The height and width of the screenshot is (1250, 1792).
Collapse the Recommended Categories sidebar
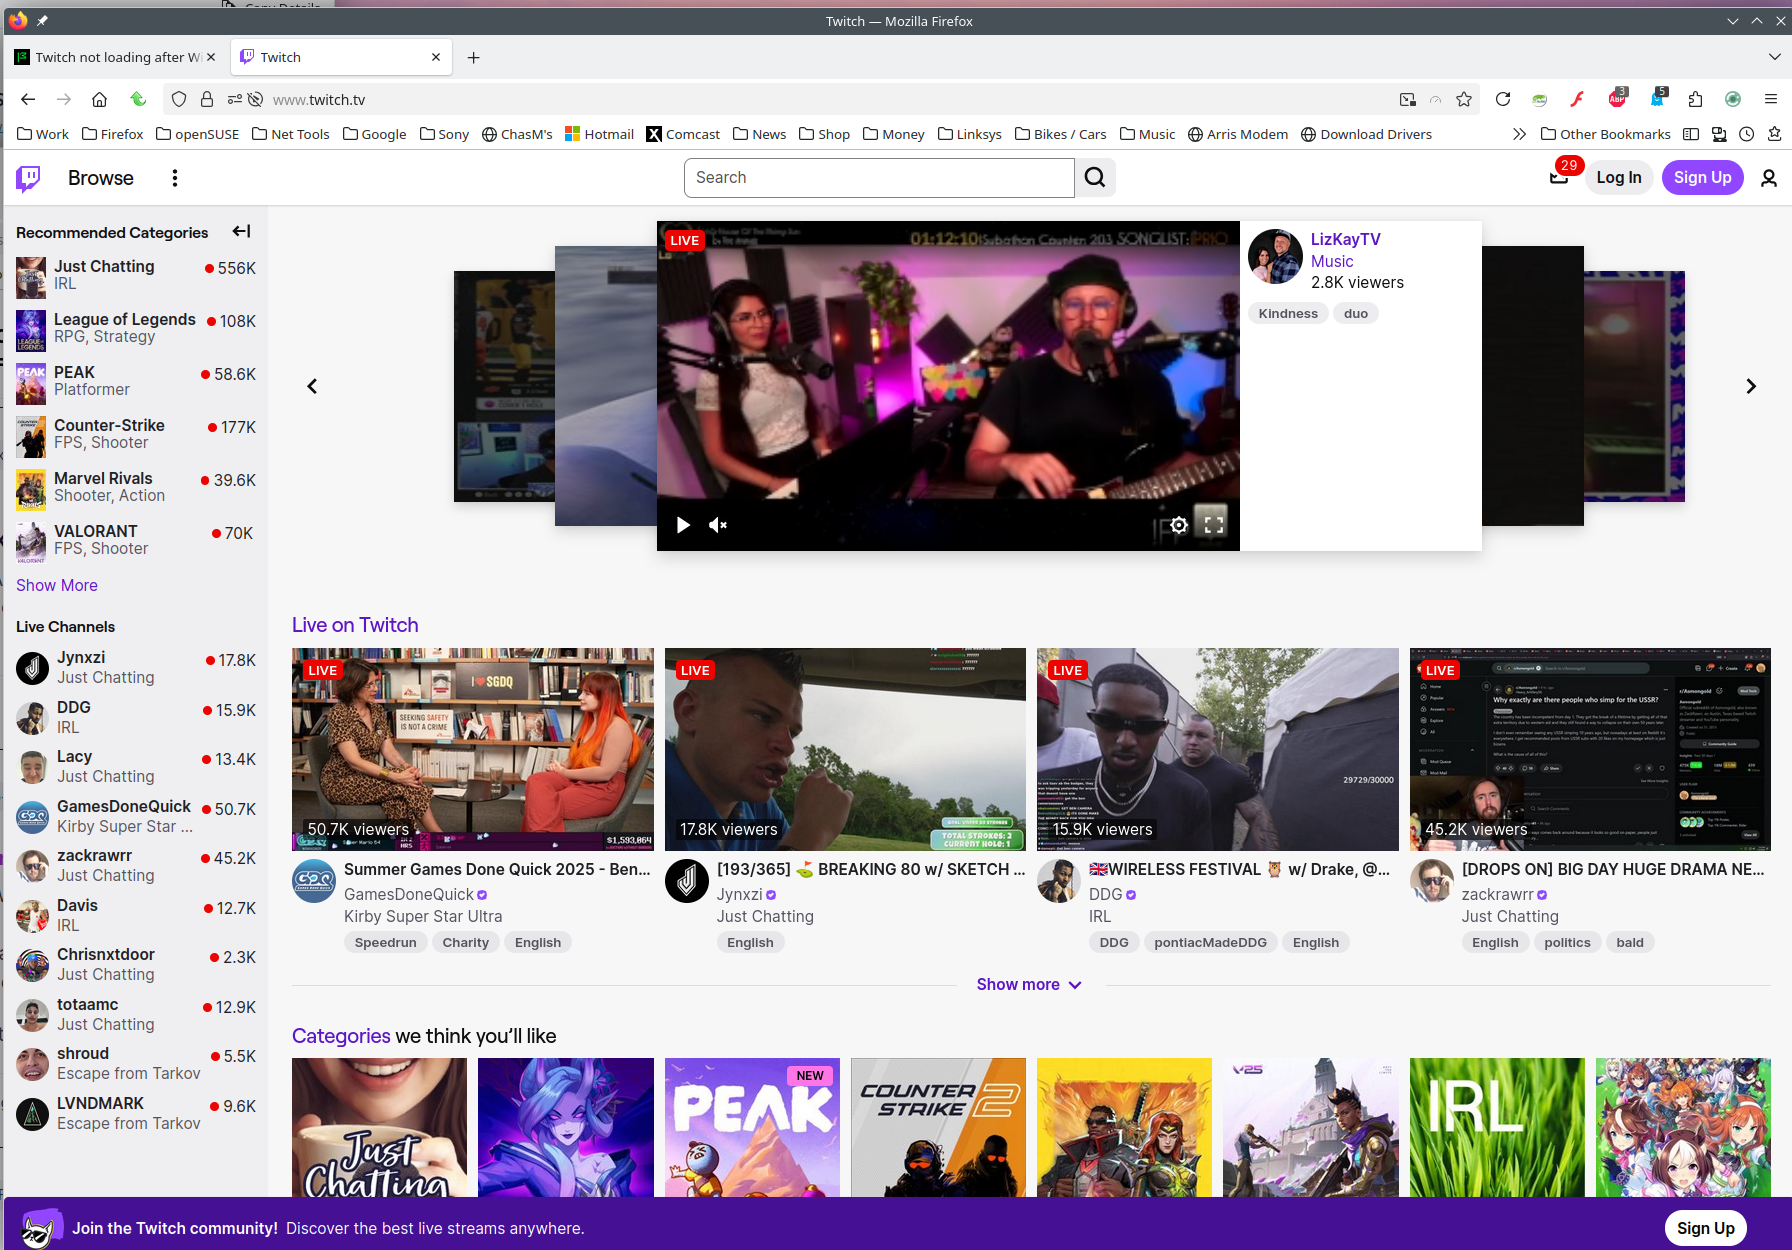241,231
